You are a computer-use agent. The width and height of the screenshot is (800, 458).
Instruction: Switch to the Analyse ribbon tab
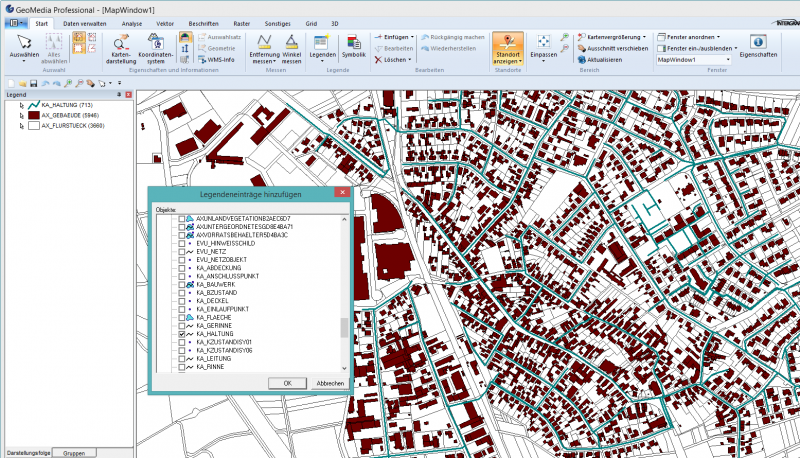(x=132, y=21)
